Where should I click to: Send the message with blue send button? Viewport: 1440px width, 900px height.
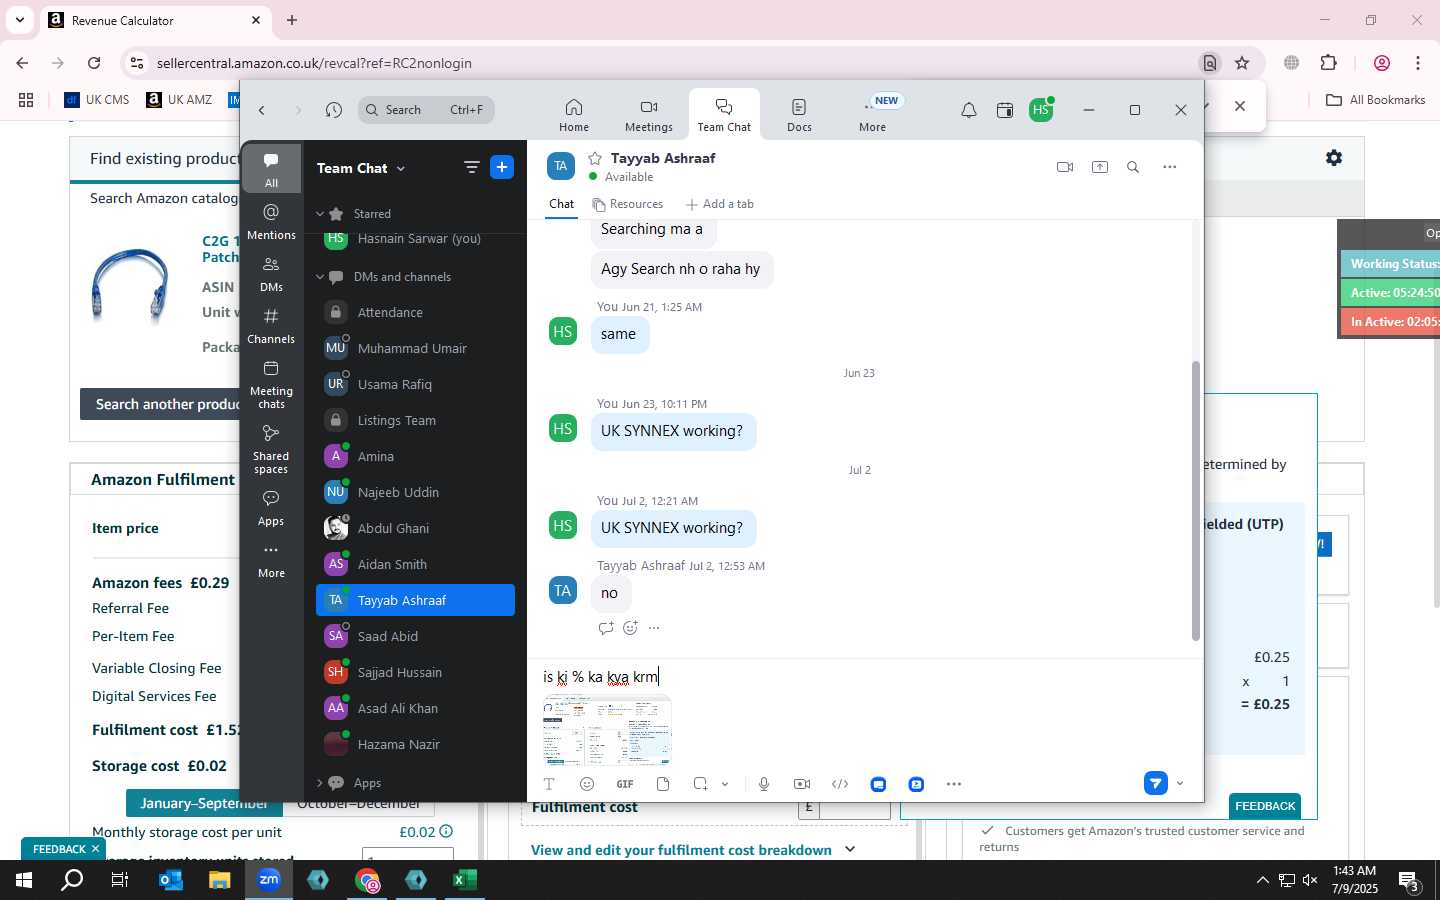[x=1156, y=783]
